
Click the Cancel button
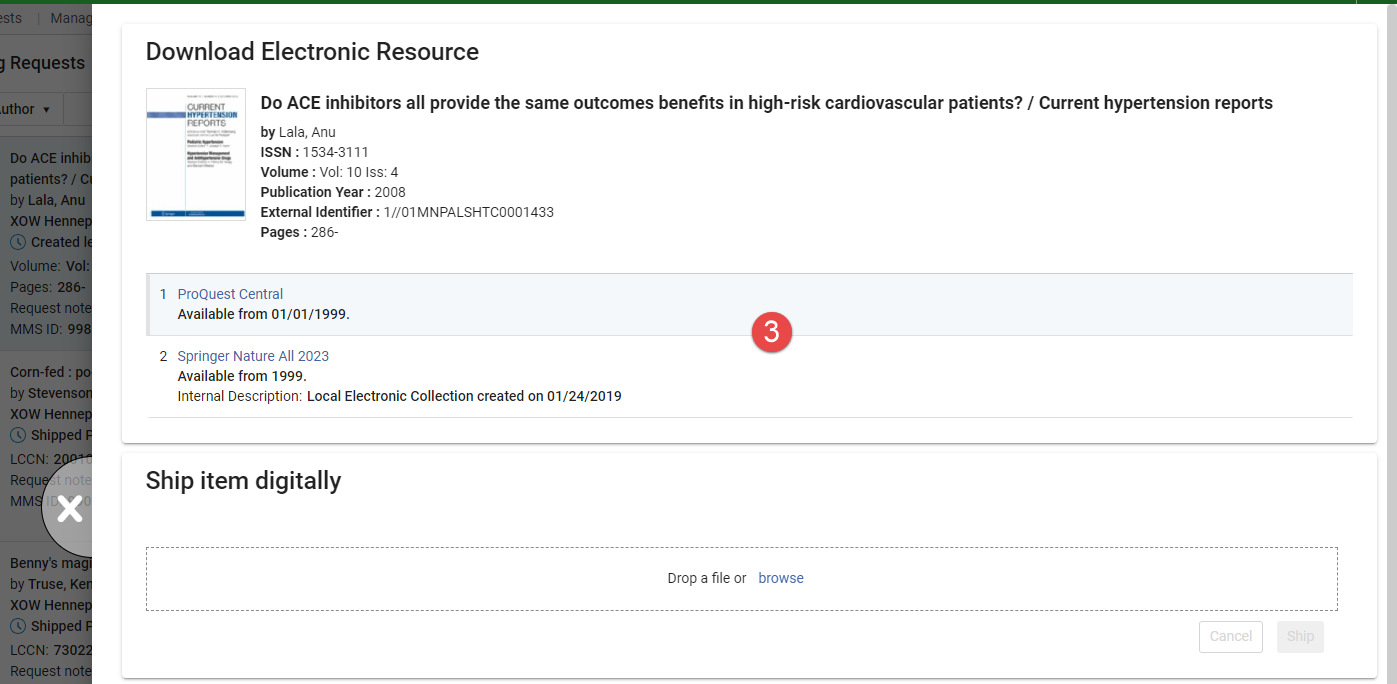1231,636
